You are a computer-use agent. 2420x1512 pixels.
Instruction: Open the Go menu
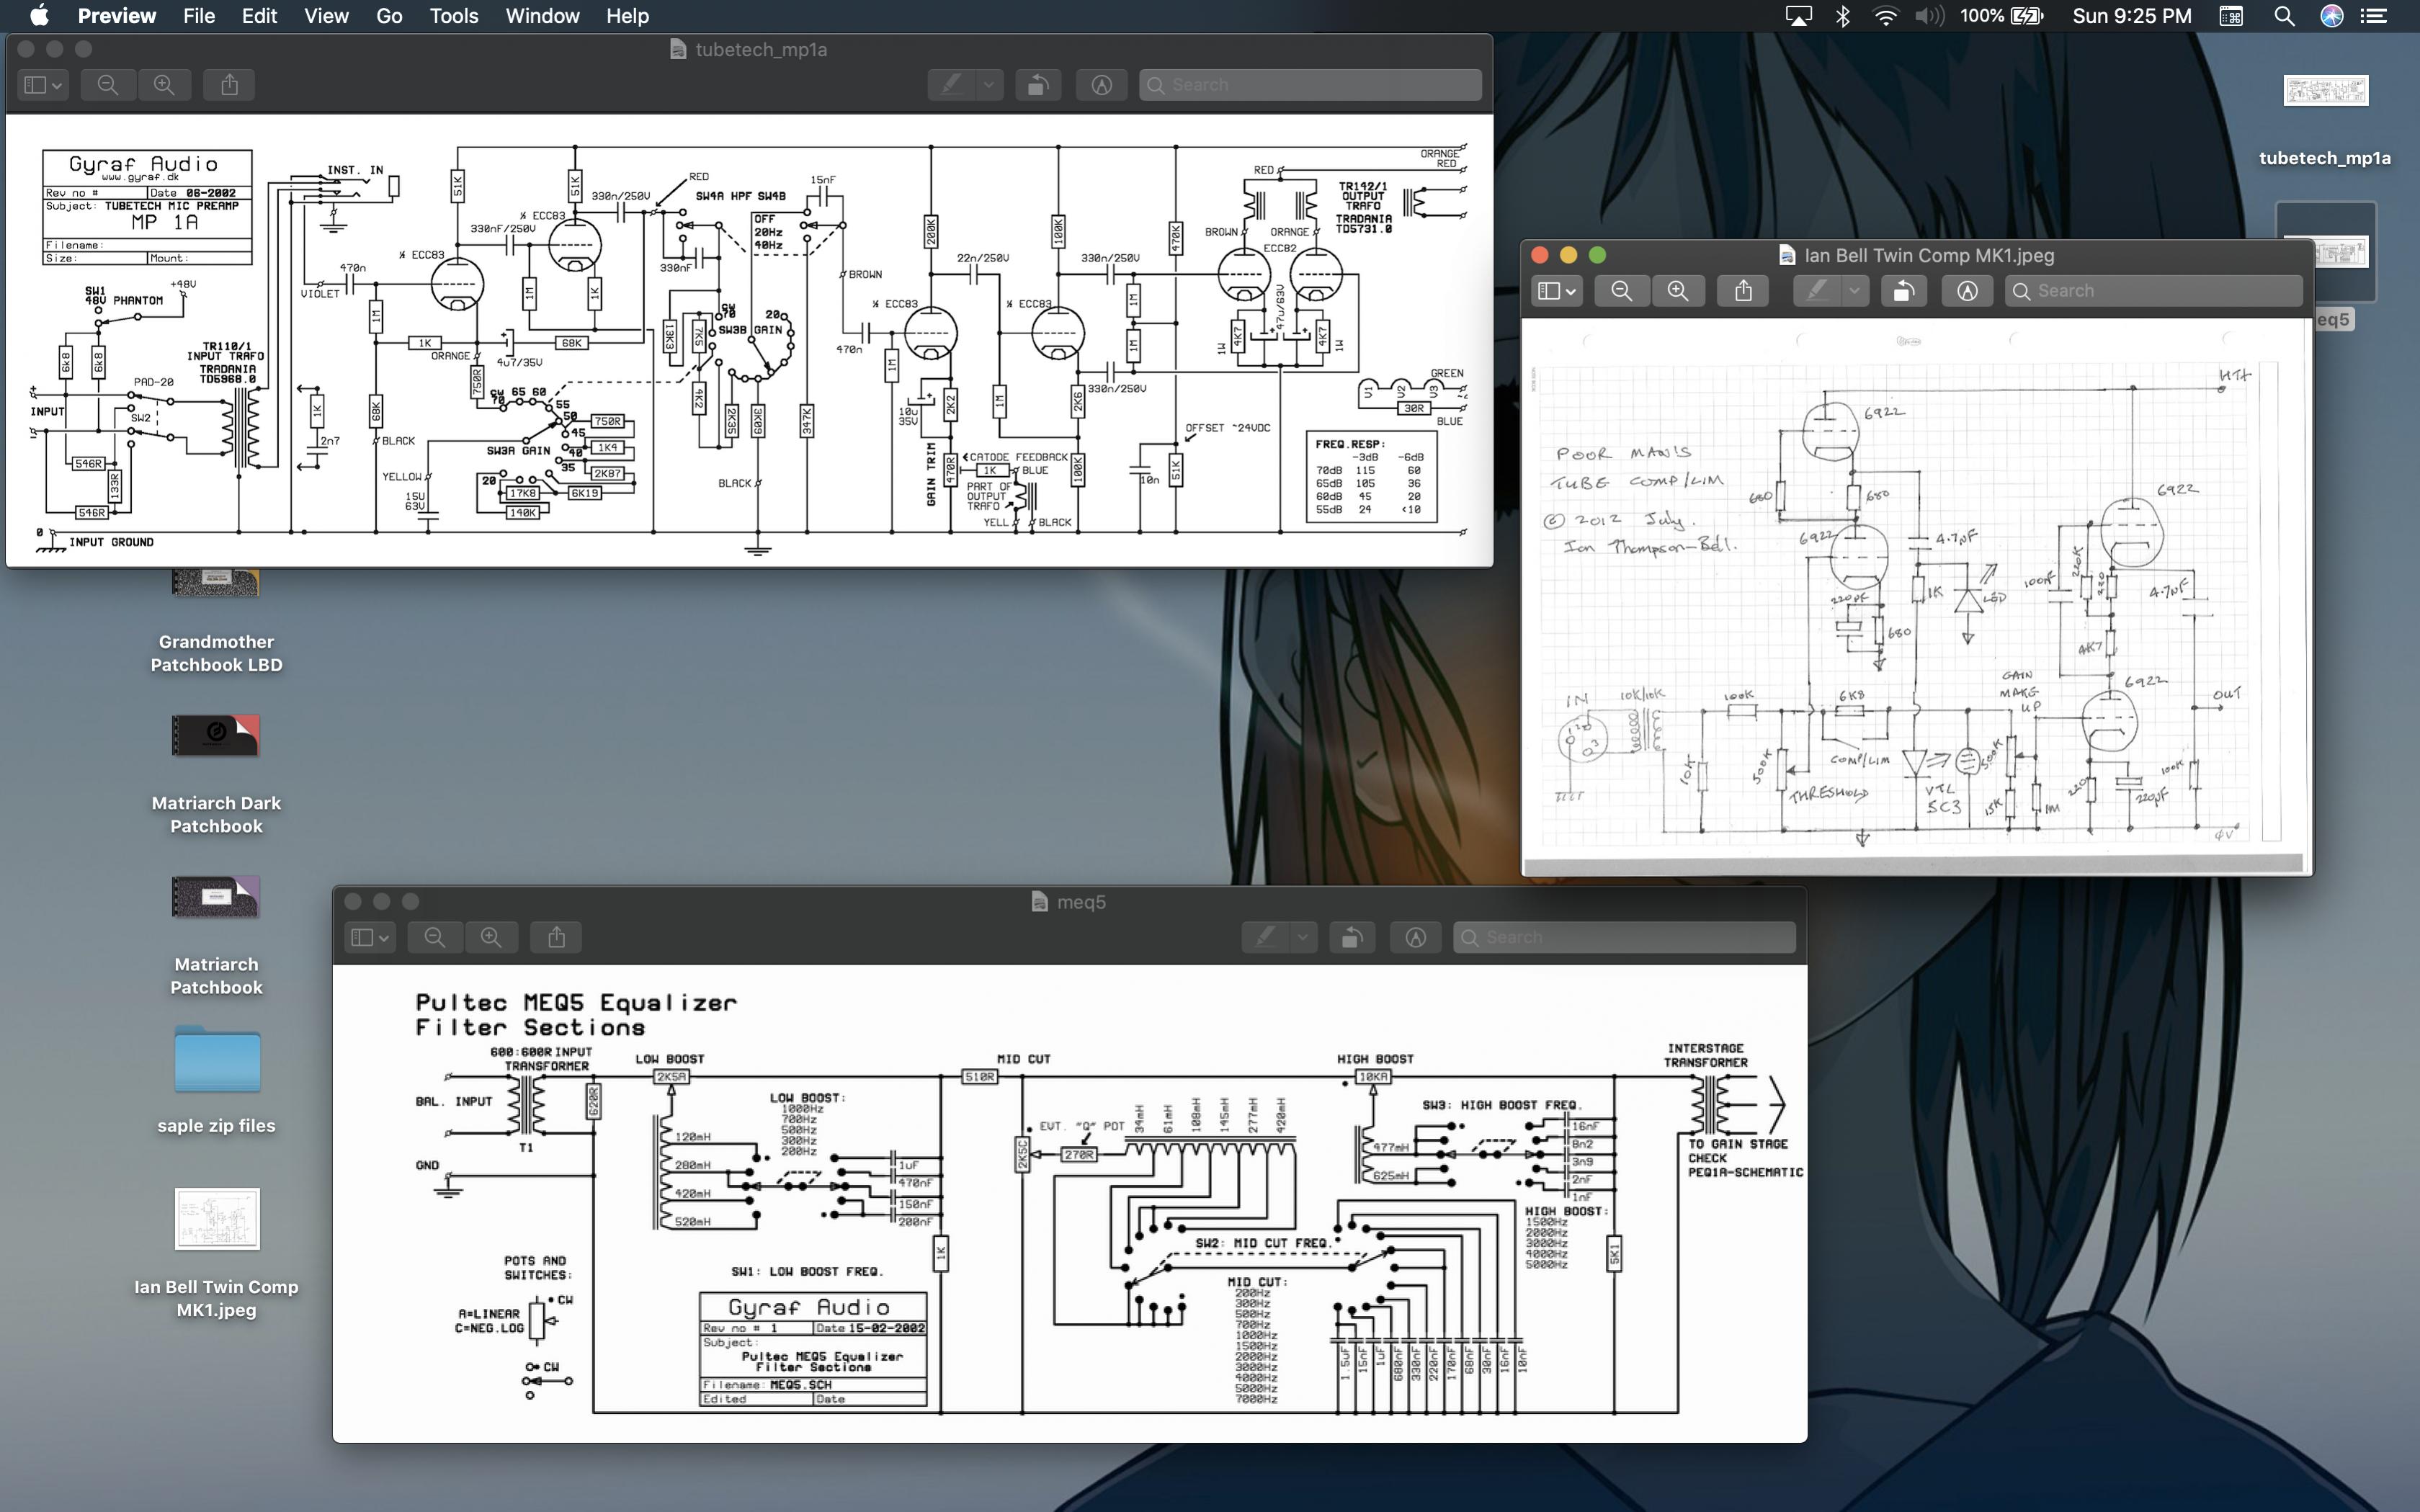point(389,16)
